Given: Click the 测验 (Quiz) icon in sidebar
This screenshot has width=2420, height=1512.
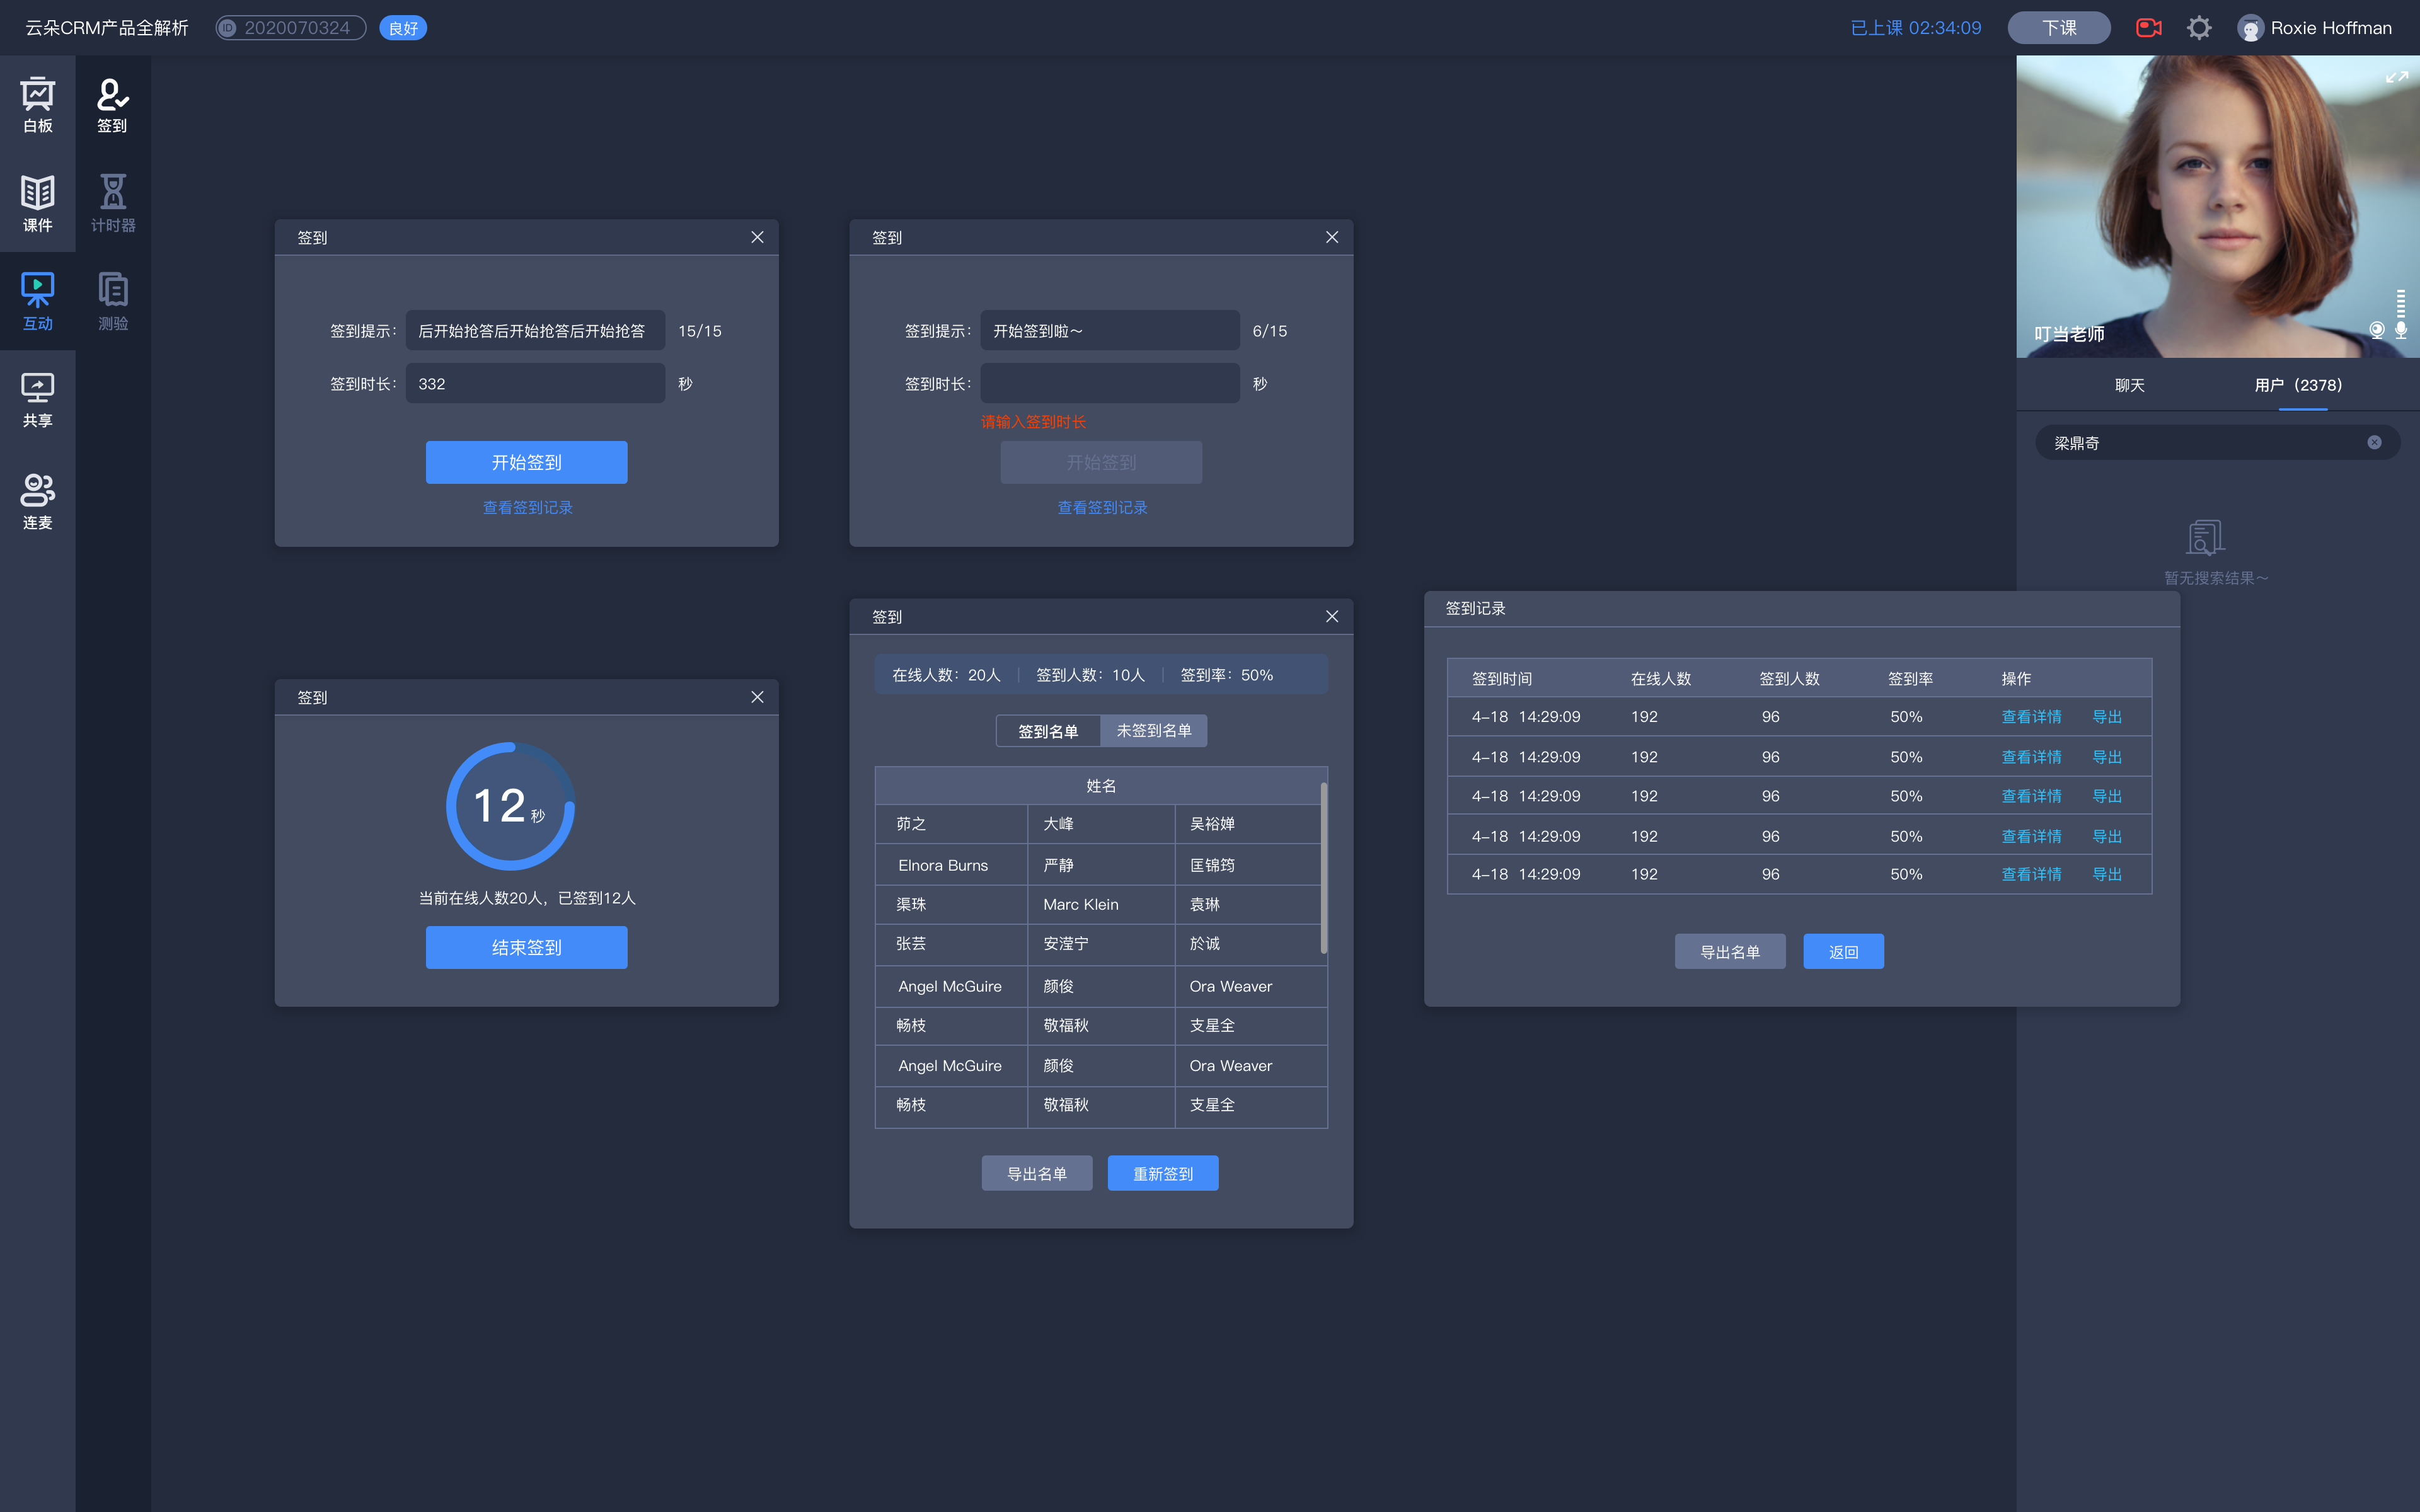Looking at the screenshot, I should tap(112, 296).
